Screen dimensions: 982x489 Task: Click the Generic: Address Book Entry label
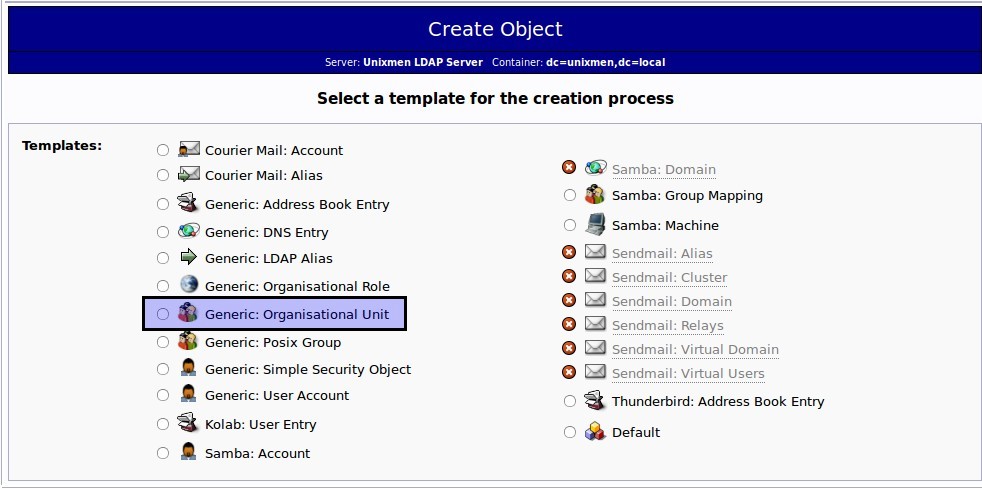point(297,204)
